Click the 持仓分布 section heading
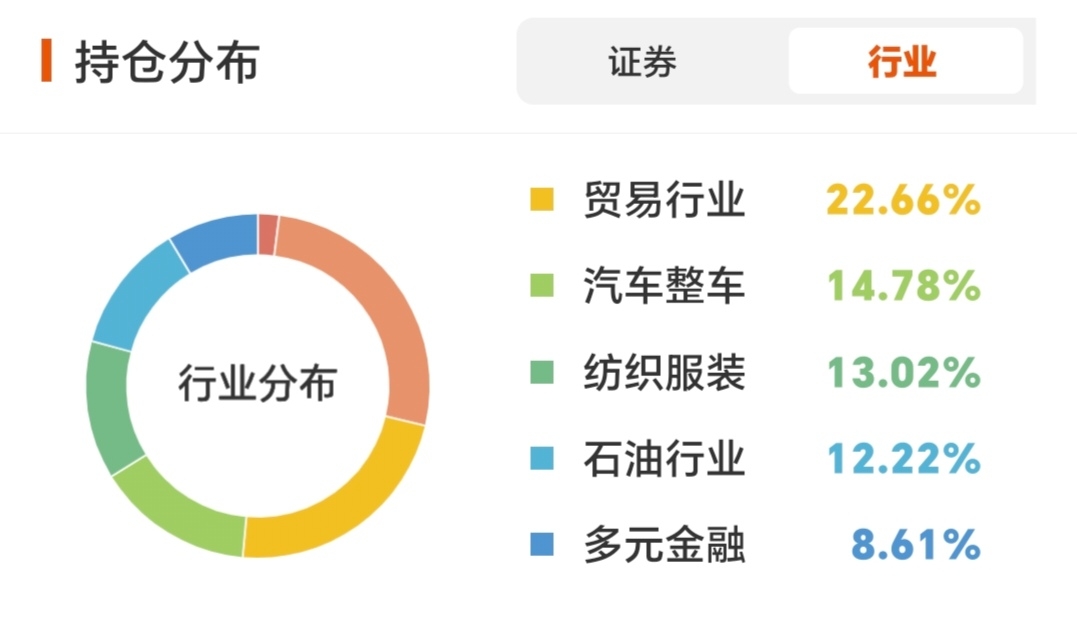 coord(166,62)
